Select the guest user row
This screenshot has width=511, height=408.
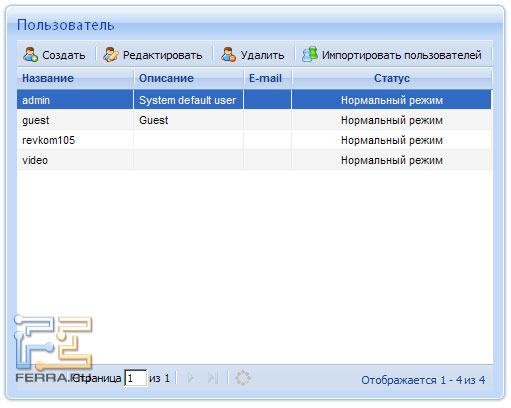click(254, 120)
